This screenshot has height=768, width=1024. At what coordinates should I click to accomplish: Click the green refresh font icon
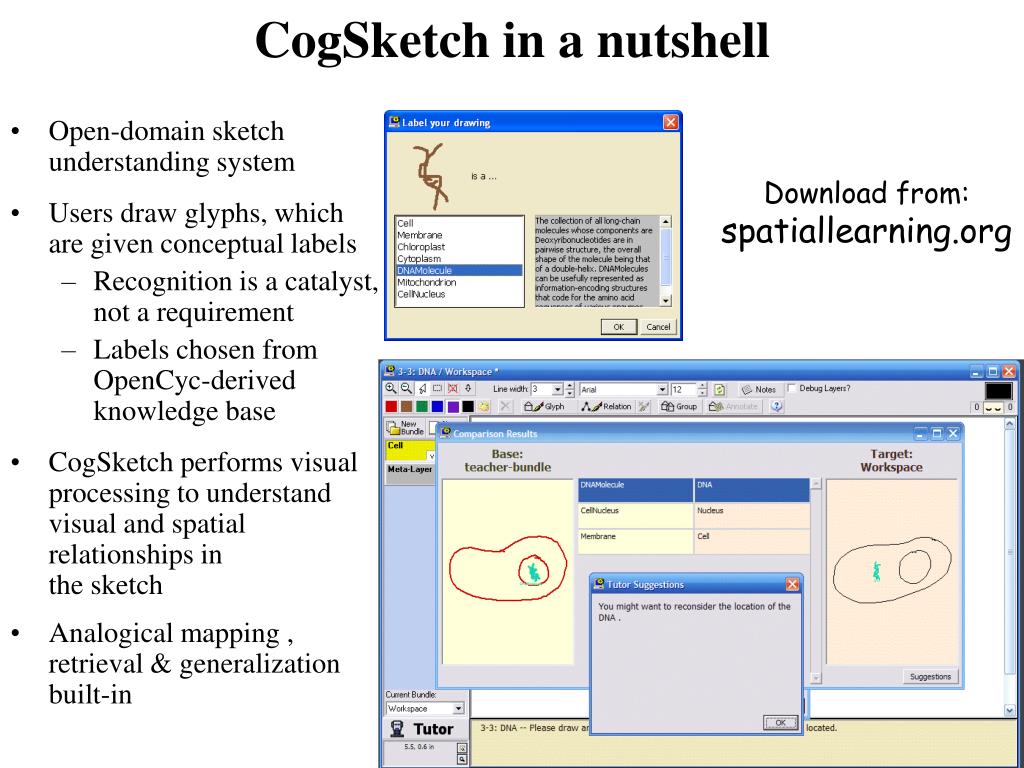pos(719,390)
